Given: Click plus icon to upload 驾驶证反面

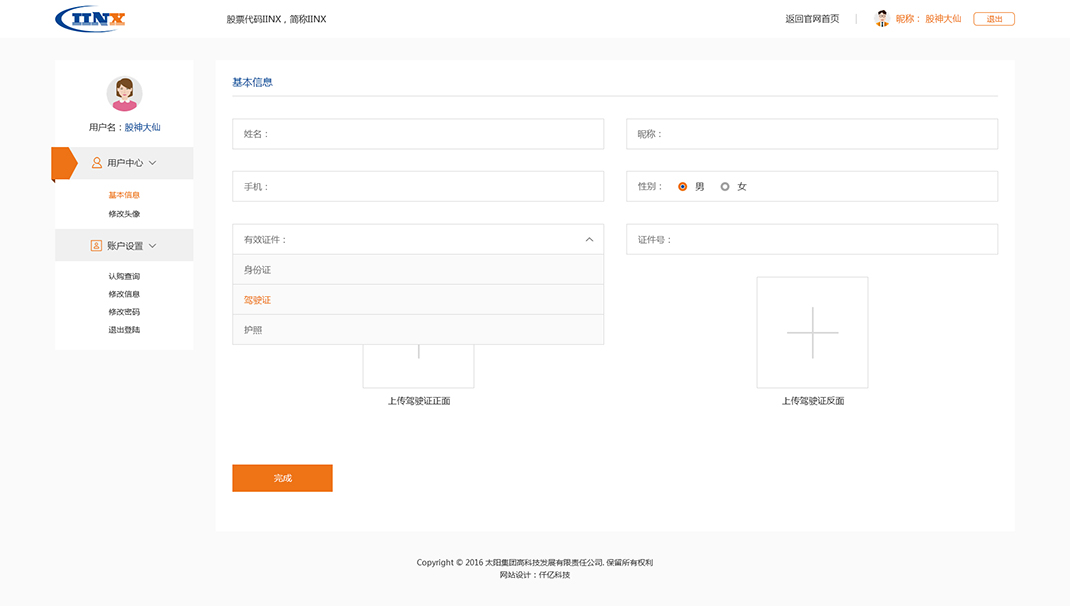Looking at the screenshot, I should [812, 332].
